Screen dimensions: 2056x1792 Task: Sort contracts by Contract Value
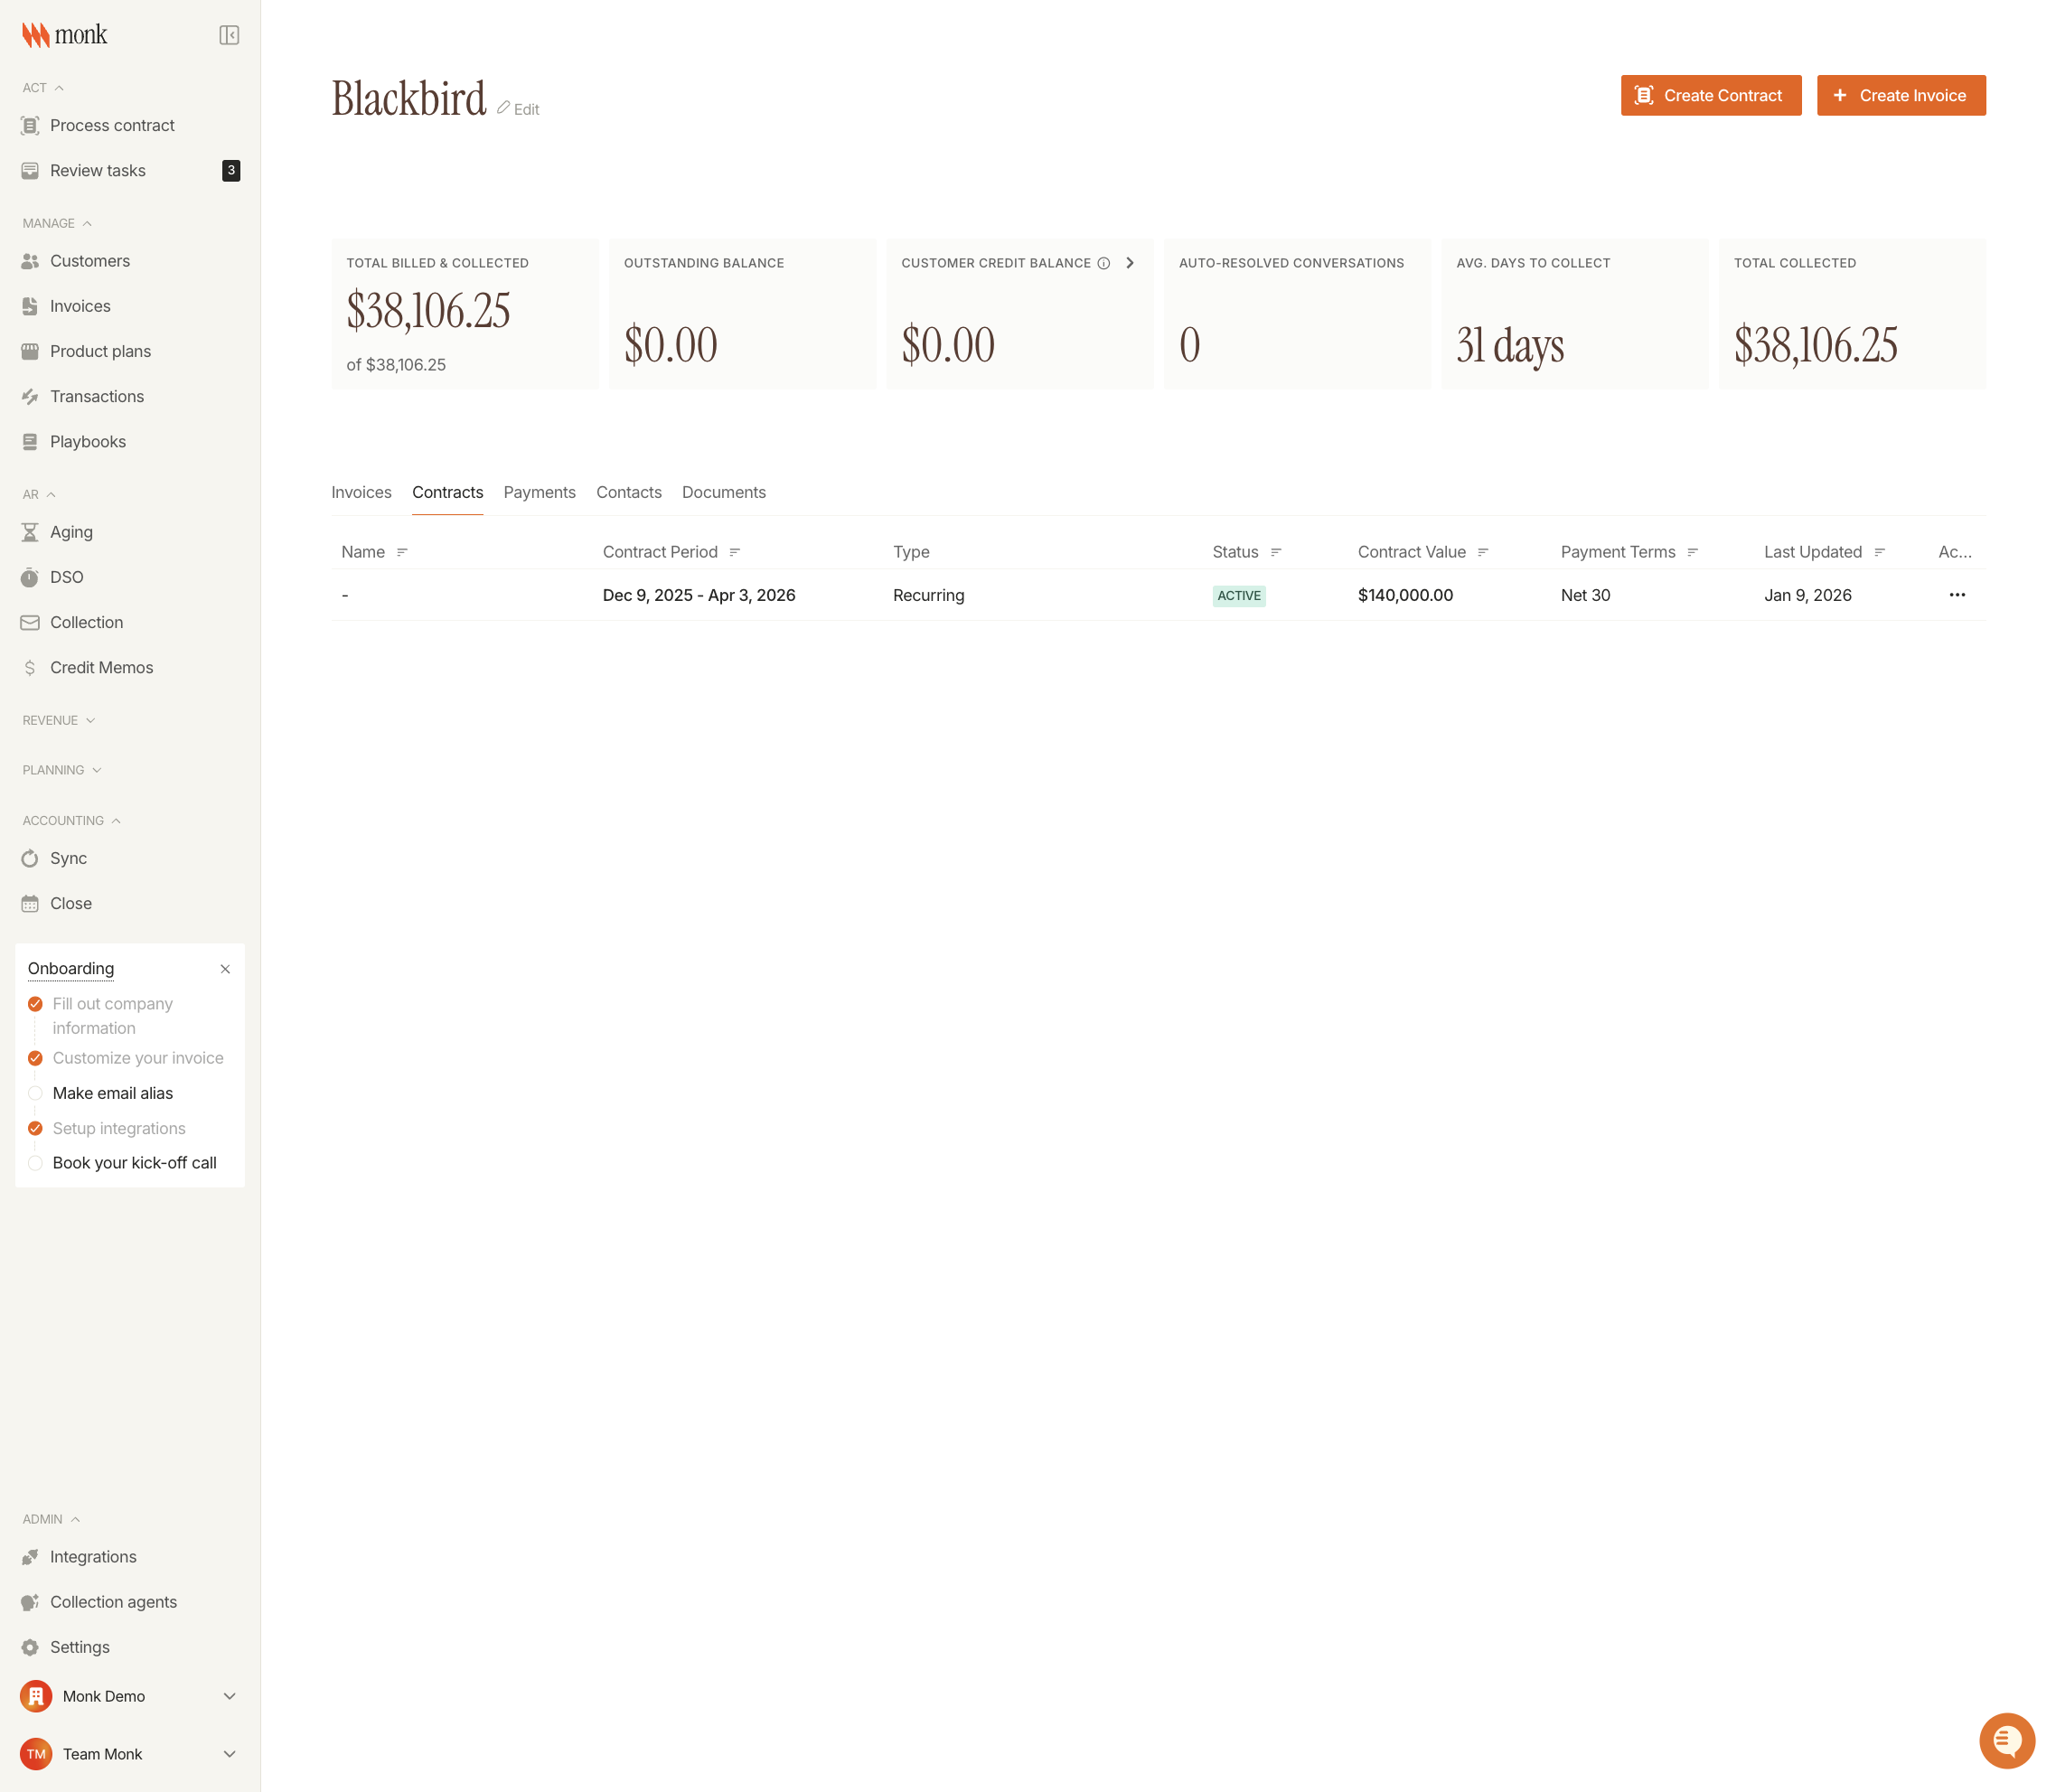(x=1483, y=551)
